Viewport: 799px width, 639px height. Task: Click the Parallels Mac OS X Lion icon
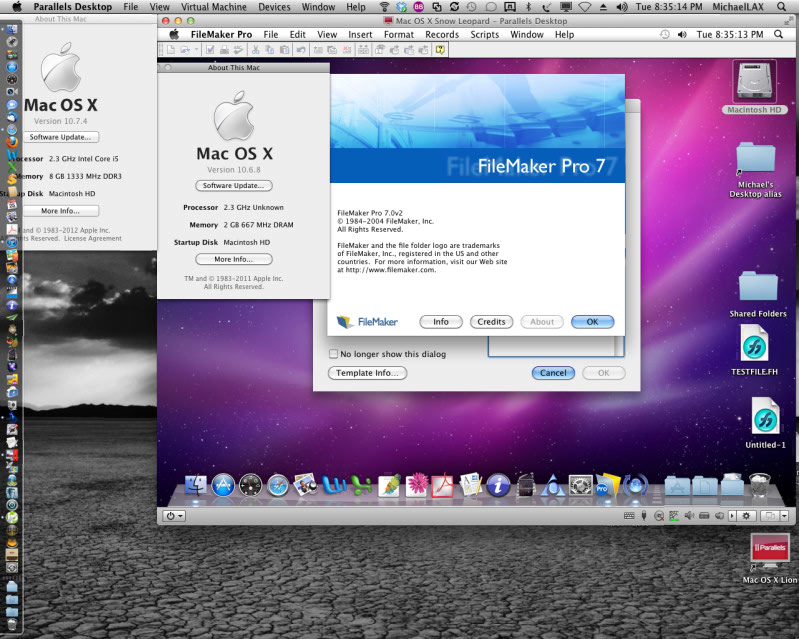tap(770, 558)
